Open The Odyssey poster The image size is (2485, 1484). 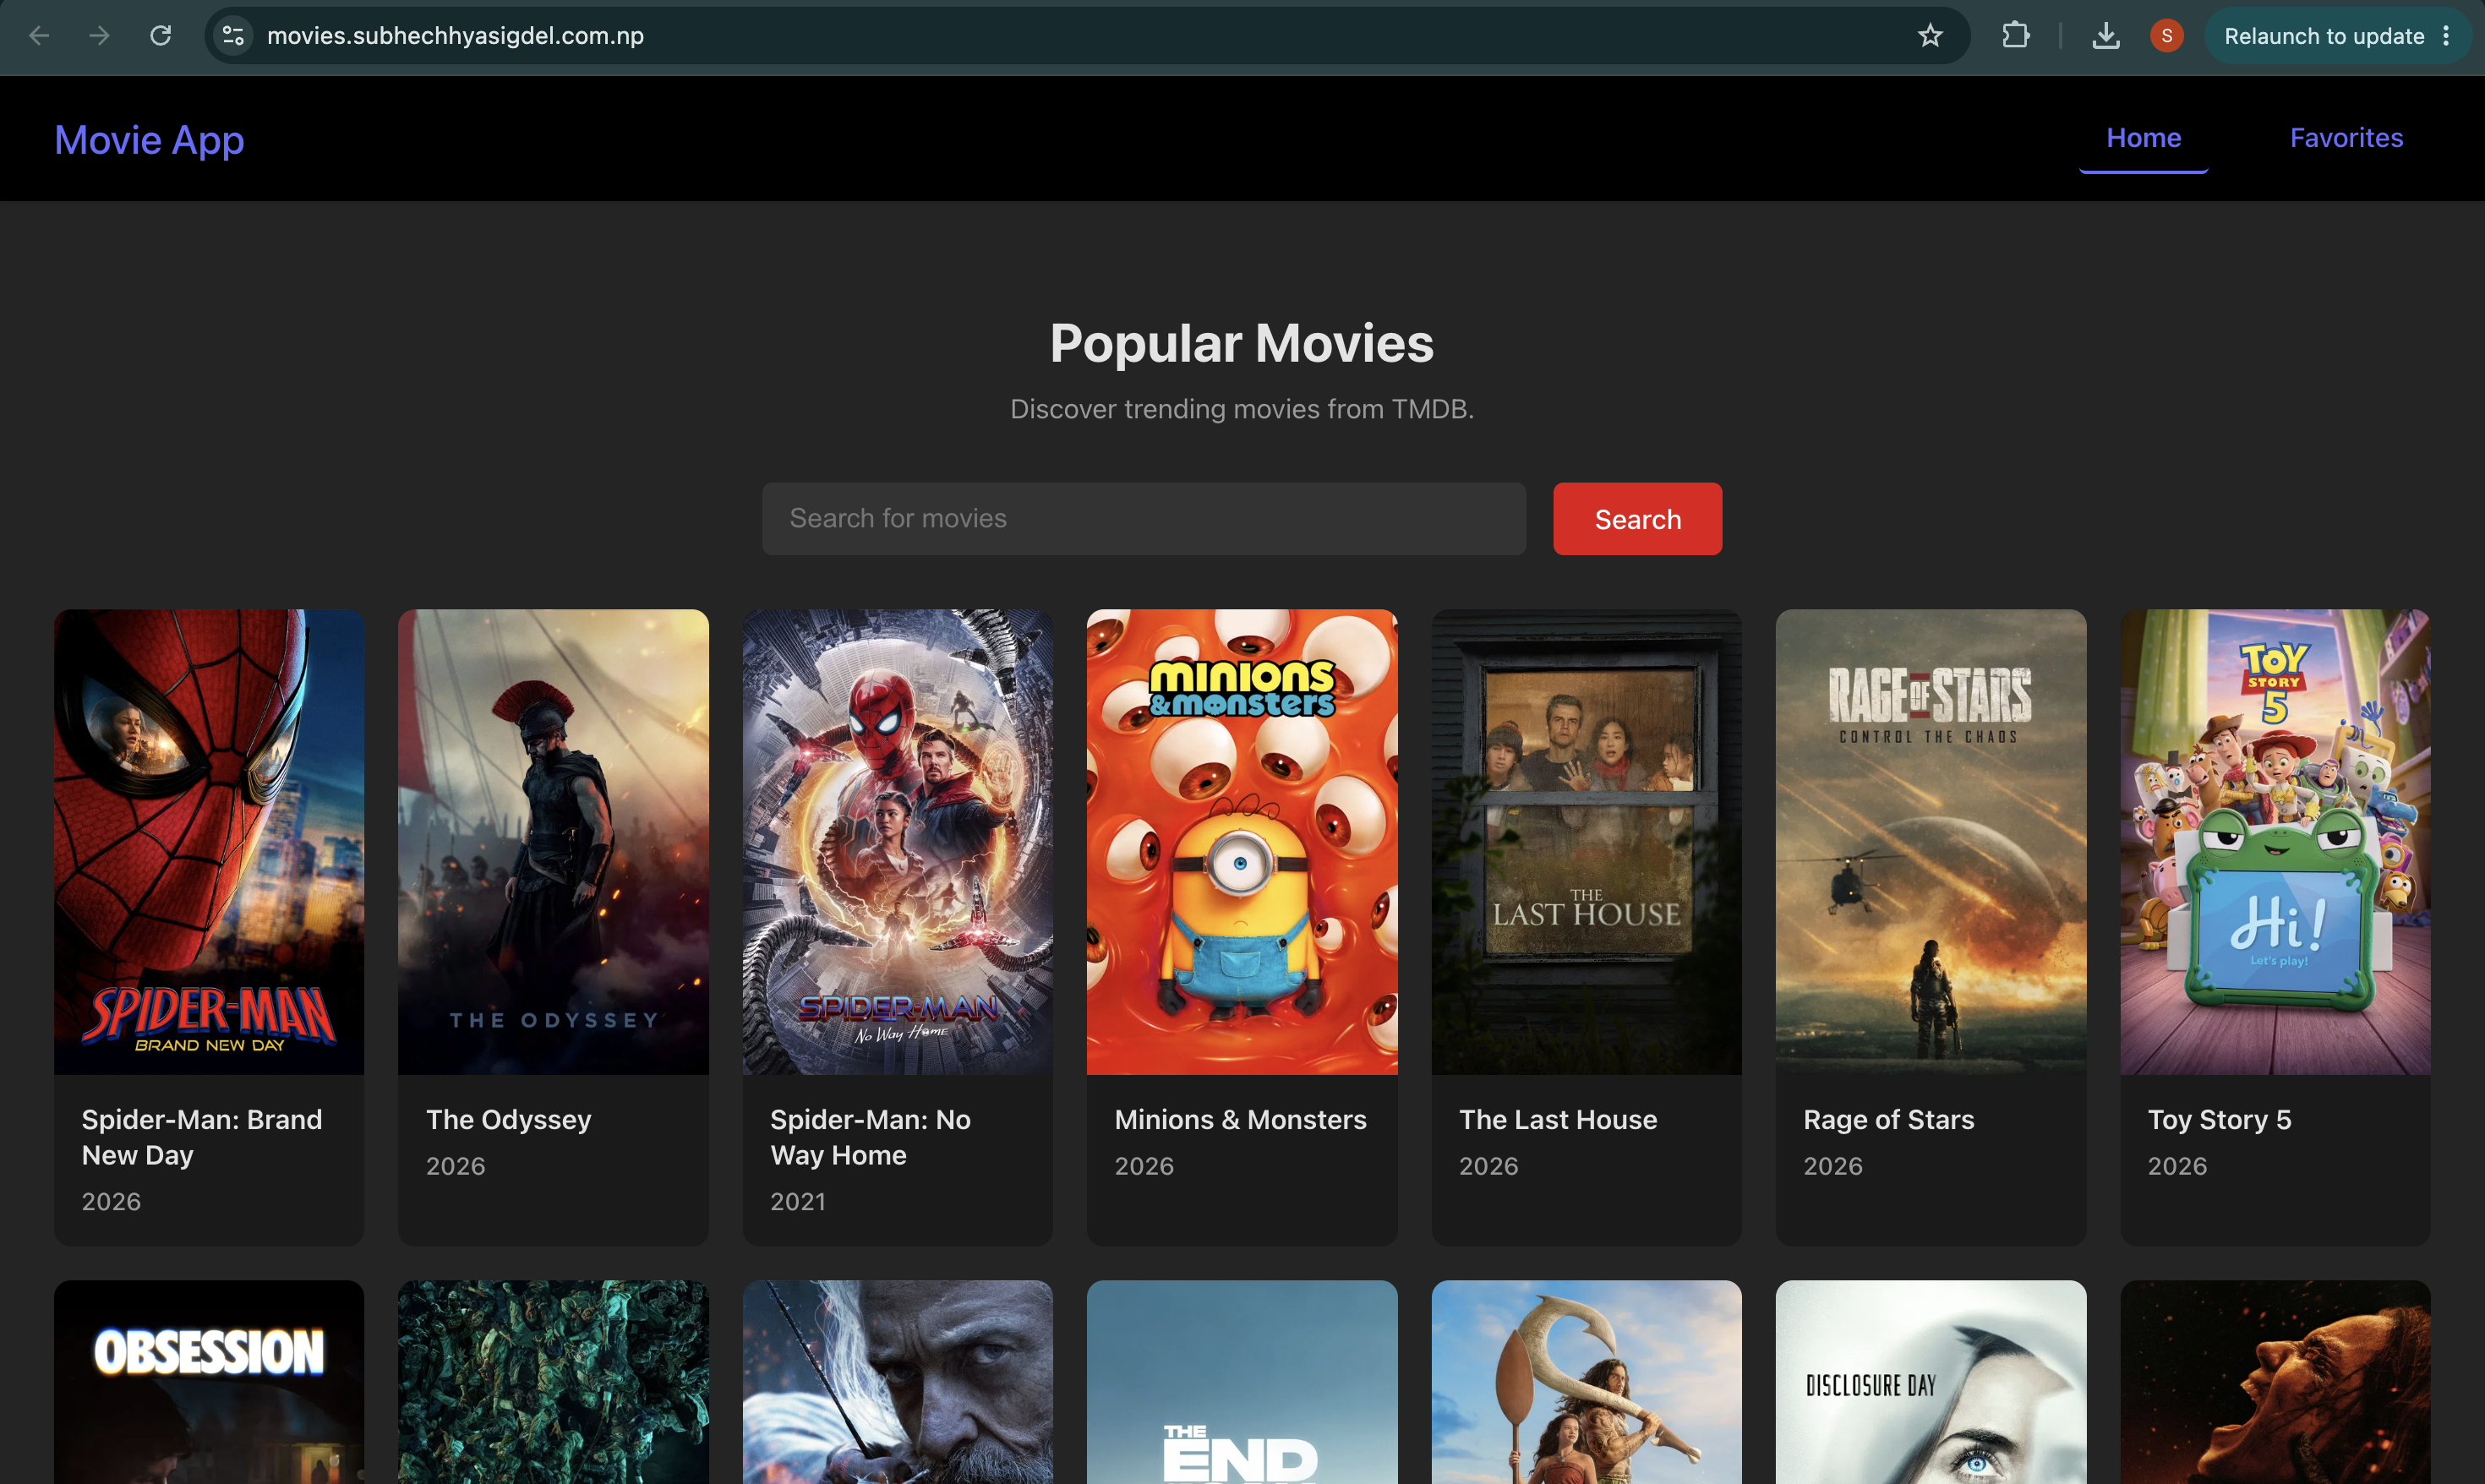pos(553,842)
